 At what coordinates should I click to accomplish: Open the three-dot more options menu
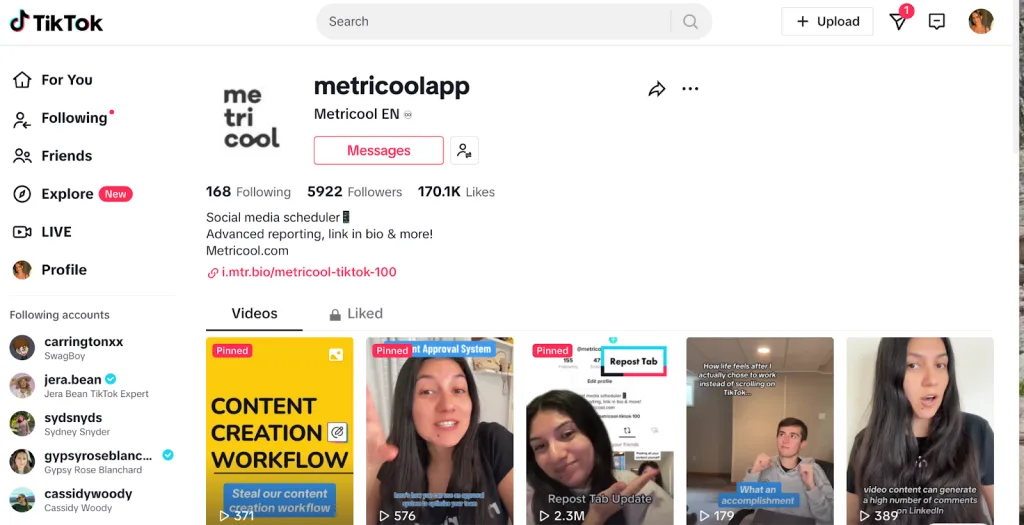690,89
